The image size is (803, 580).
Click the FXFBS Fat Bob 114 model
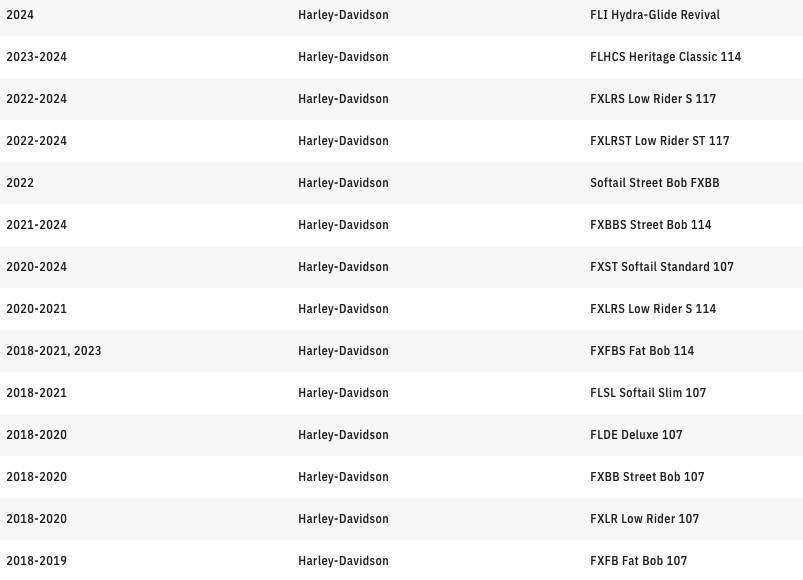click(641, 351)
